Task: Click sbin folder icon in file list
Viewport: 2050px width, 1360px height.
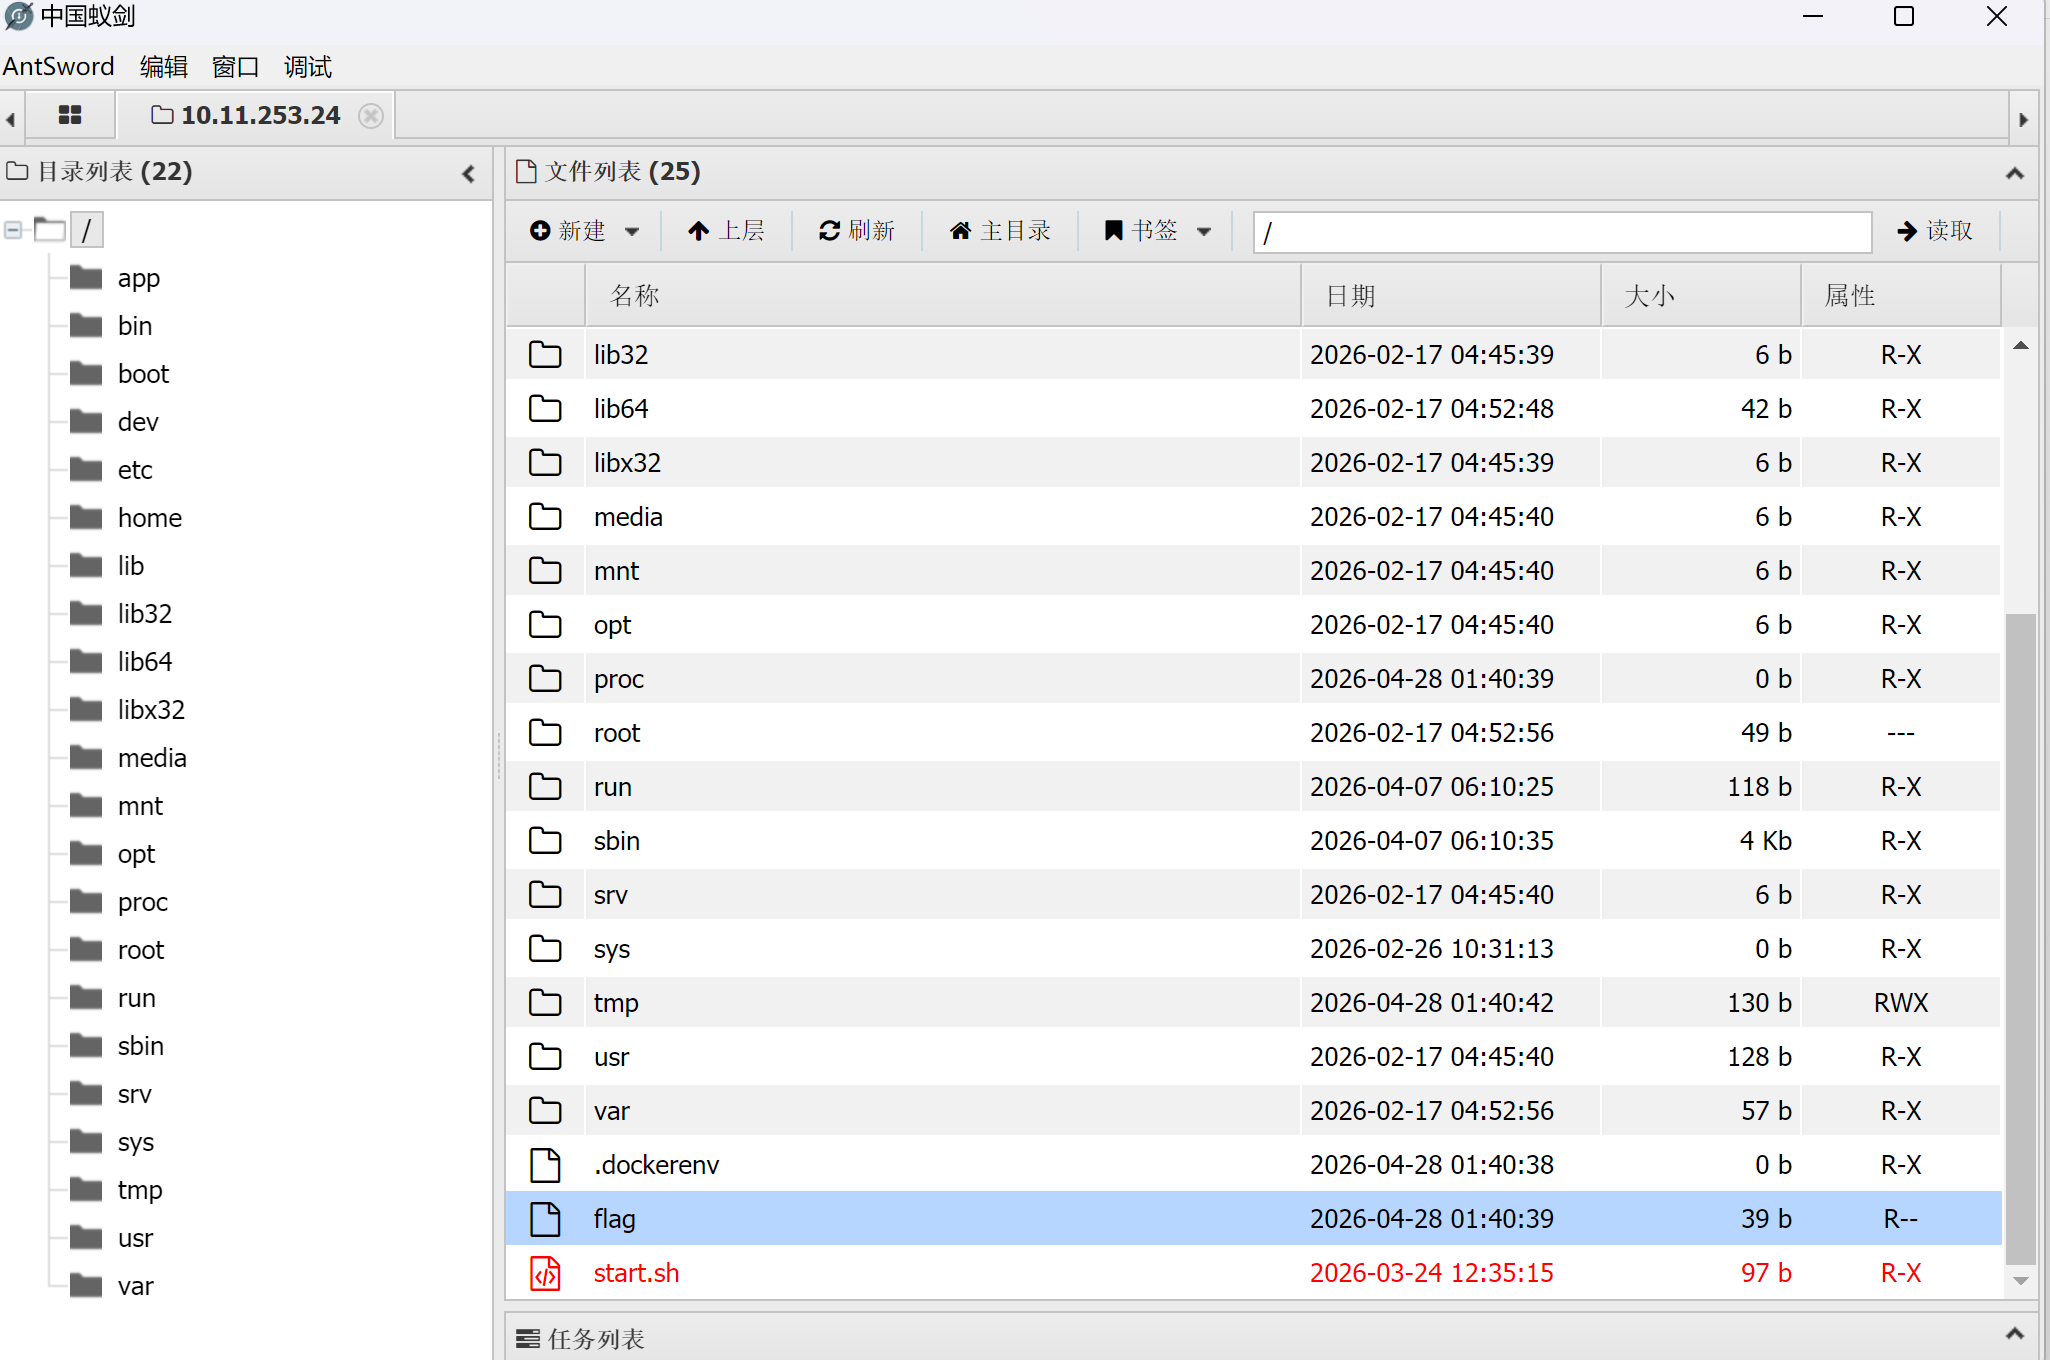Action: [545, 840]
